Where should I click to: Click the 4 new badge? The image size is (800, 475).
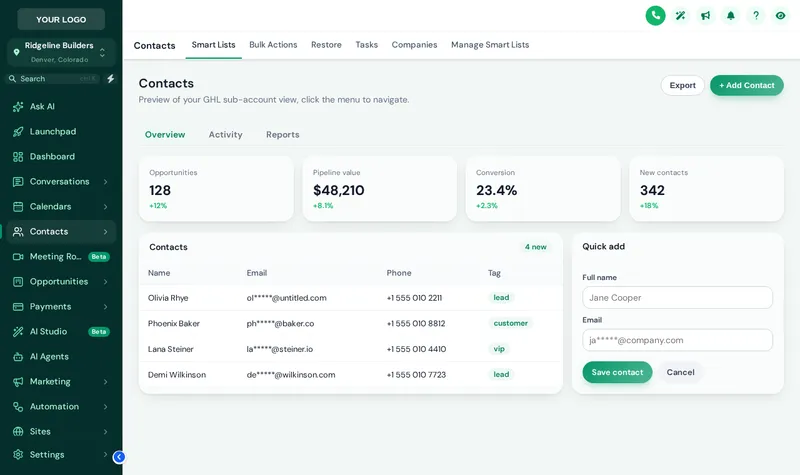coord(536,247)
